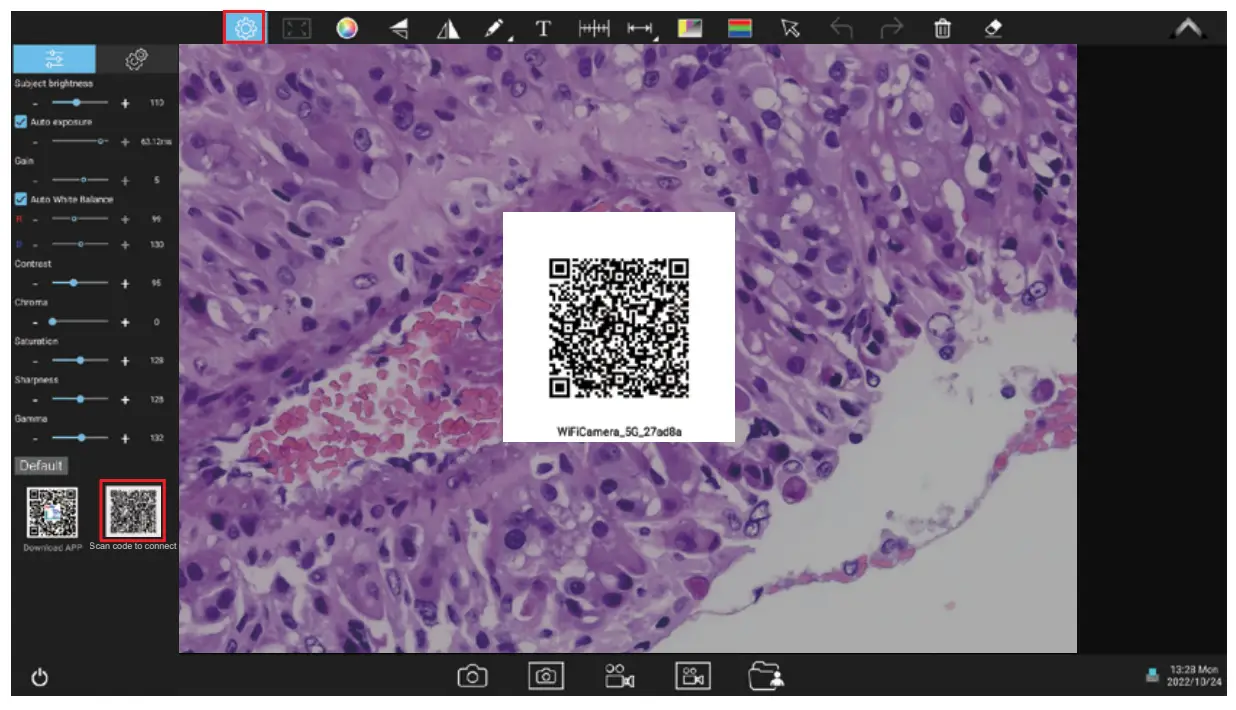This screenshot has height=710, width=1236.
Task: Increase Subject brightness with plus
Action: [126, 102]
